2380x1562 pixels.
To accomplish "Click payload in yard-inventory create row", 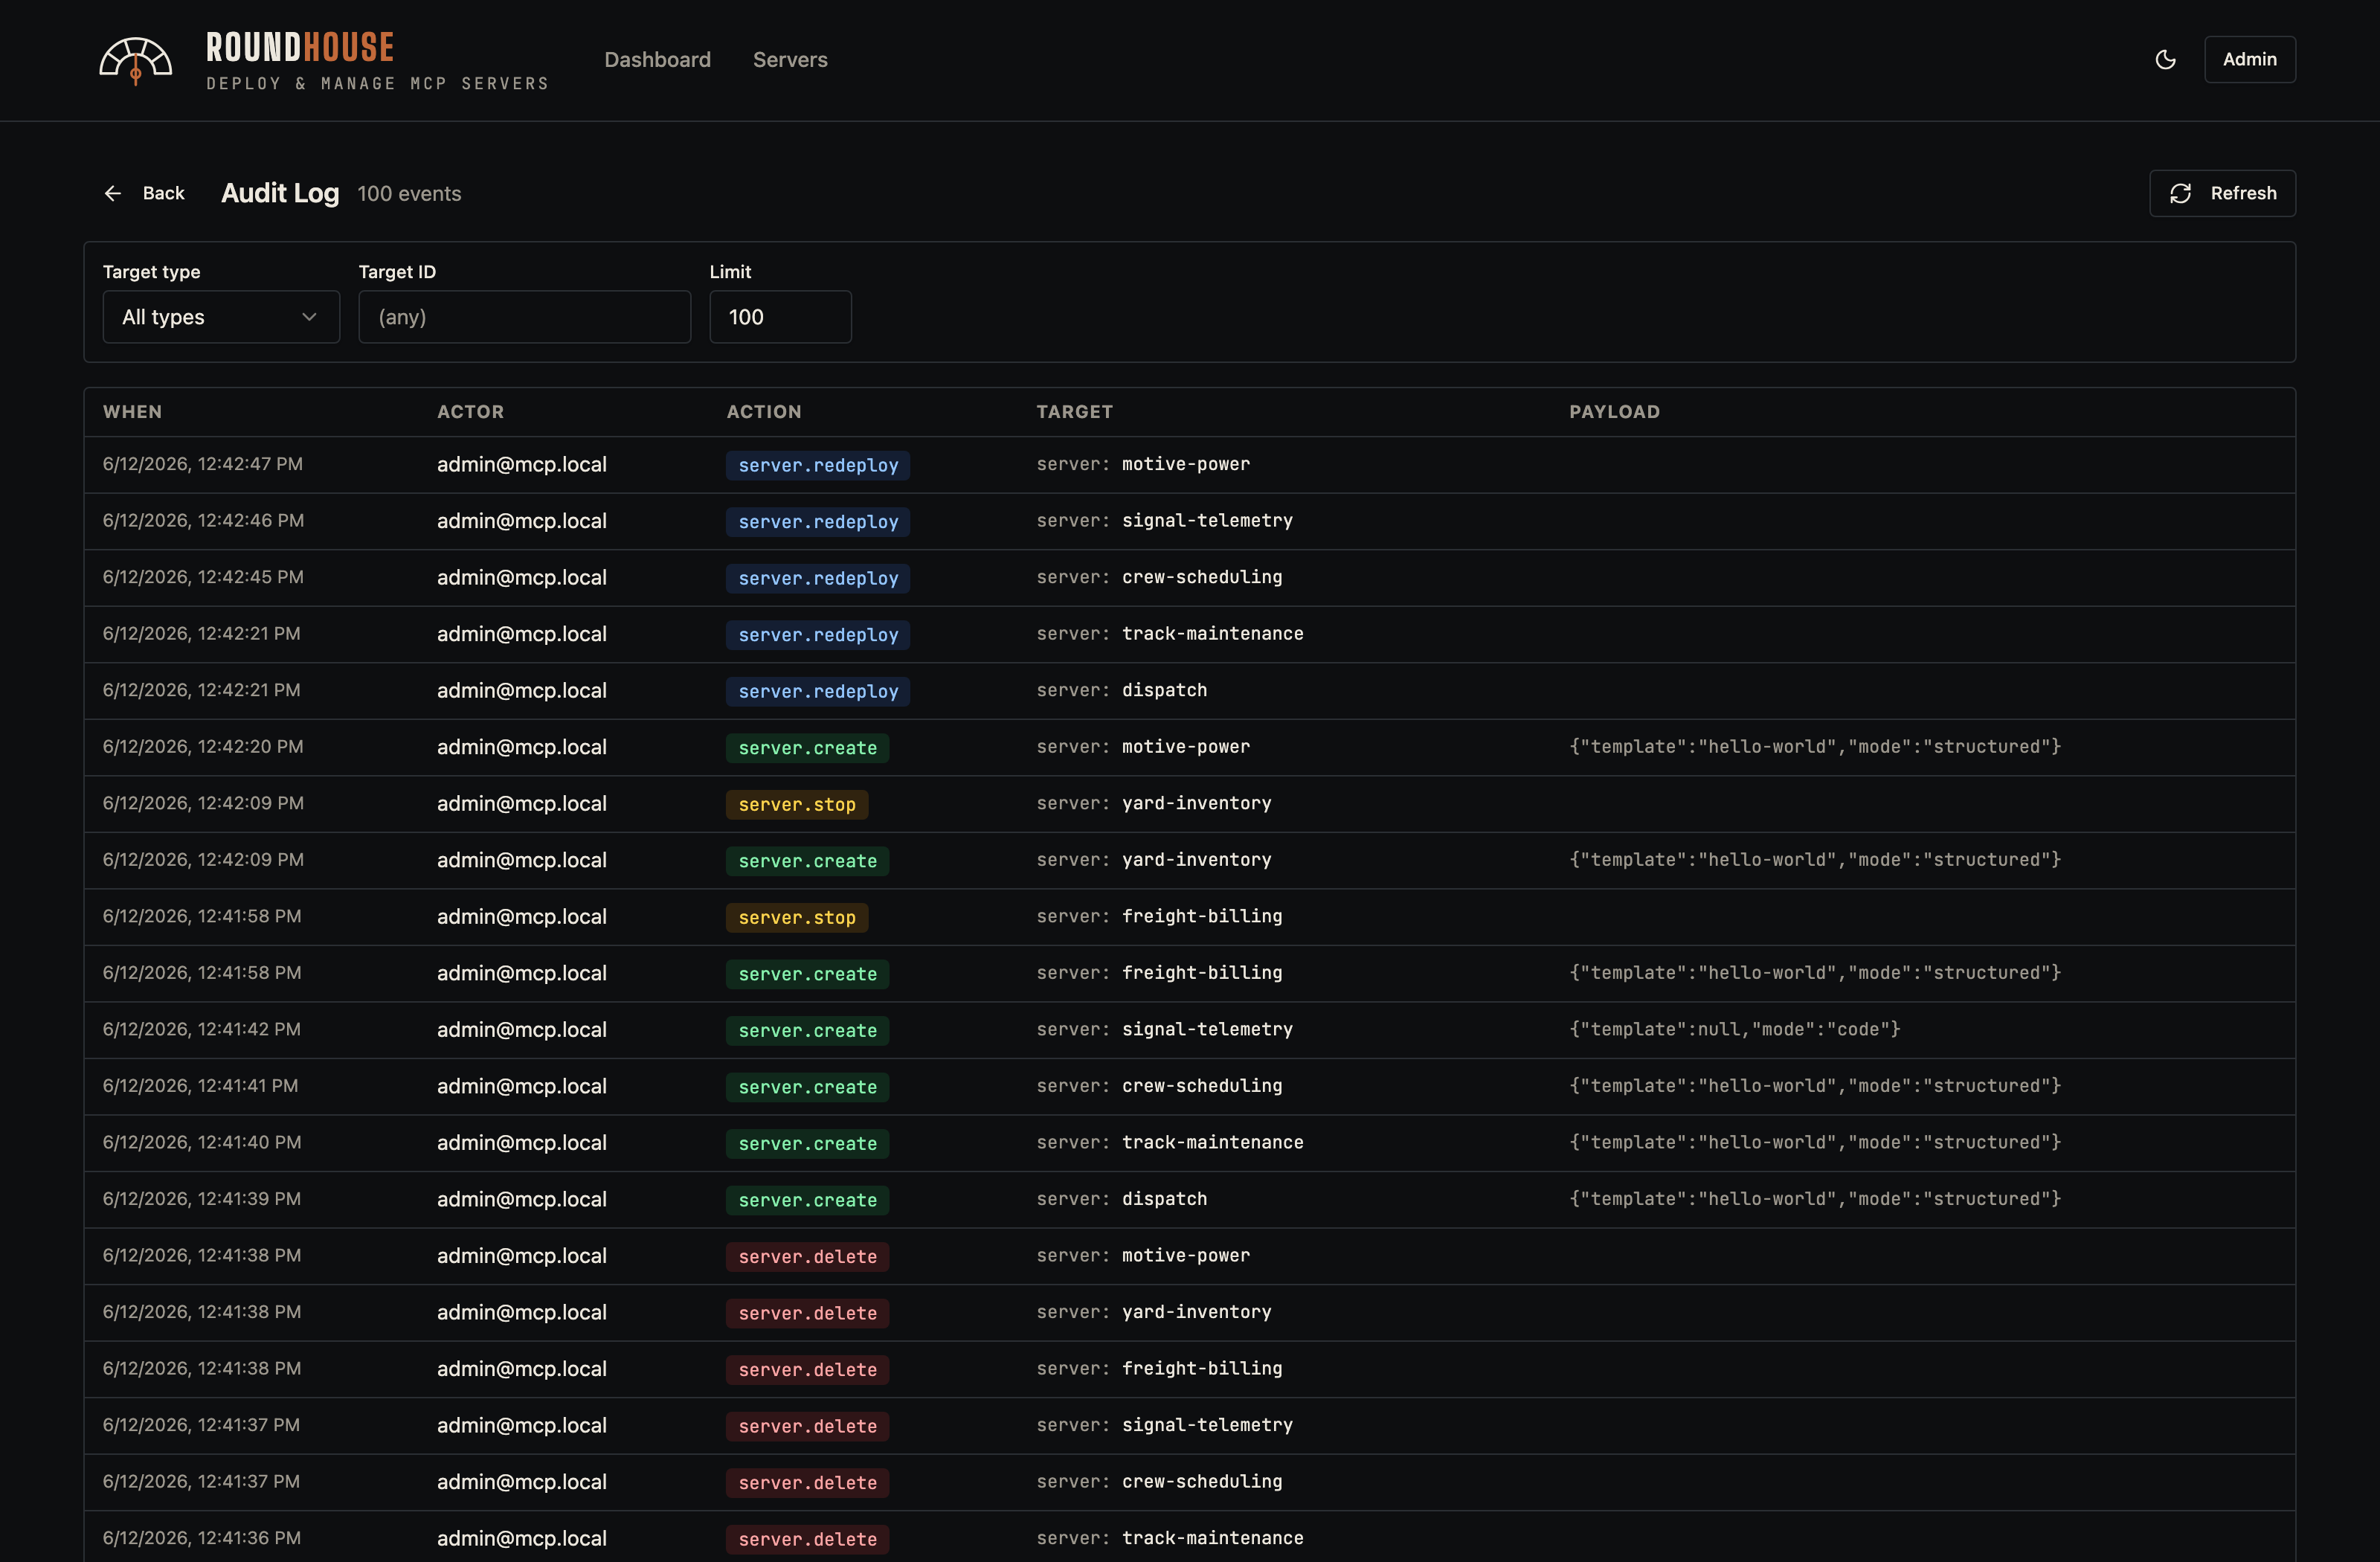I will click(x=1815, y=859).
